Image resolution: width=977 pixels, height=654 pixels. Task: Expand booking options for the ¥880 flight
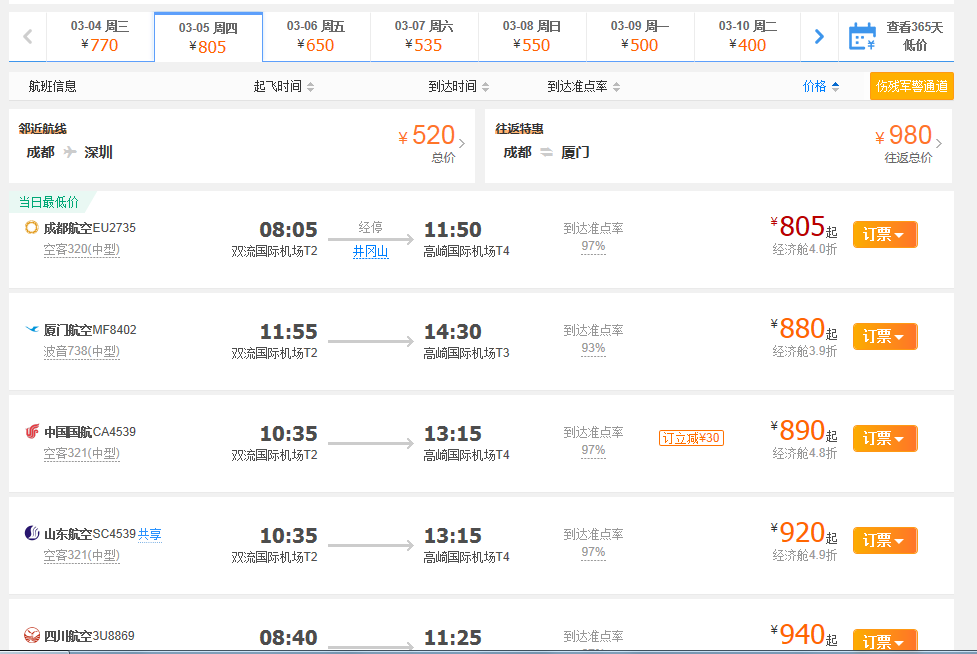click(x=885, y=336)
